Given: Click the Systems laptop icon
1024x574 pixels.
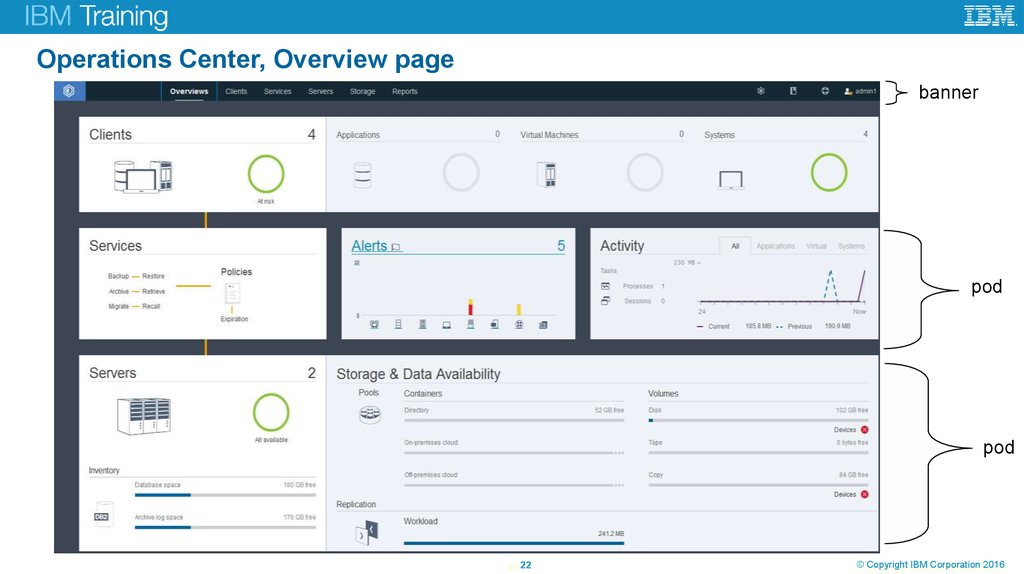Looking at the screenshot, I should click(x=731, y=180).
